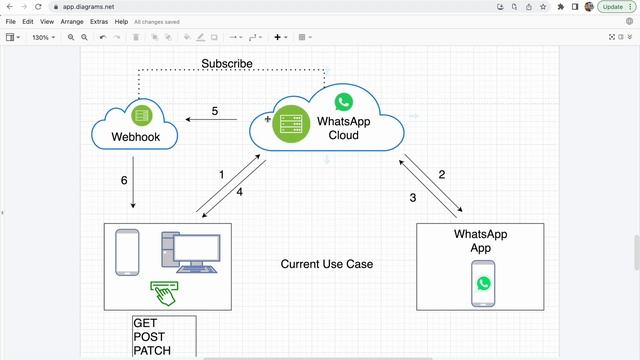This screenshot has width=640, height=360.
Task: Click the Delete trash icon
Action: click(x=136, y=37)
